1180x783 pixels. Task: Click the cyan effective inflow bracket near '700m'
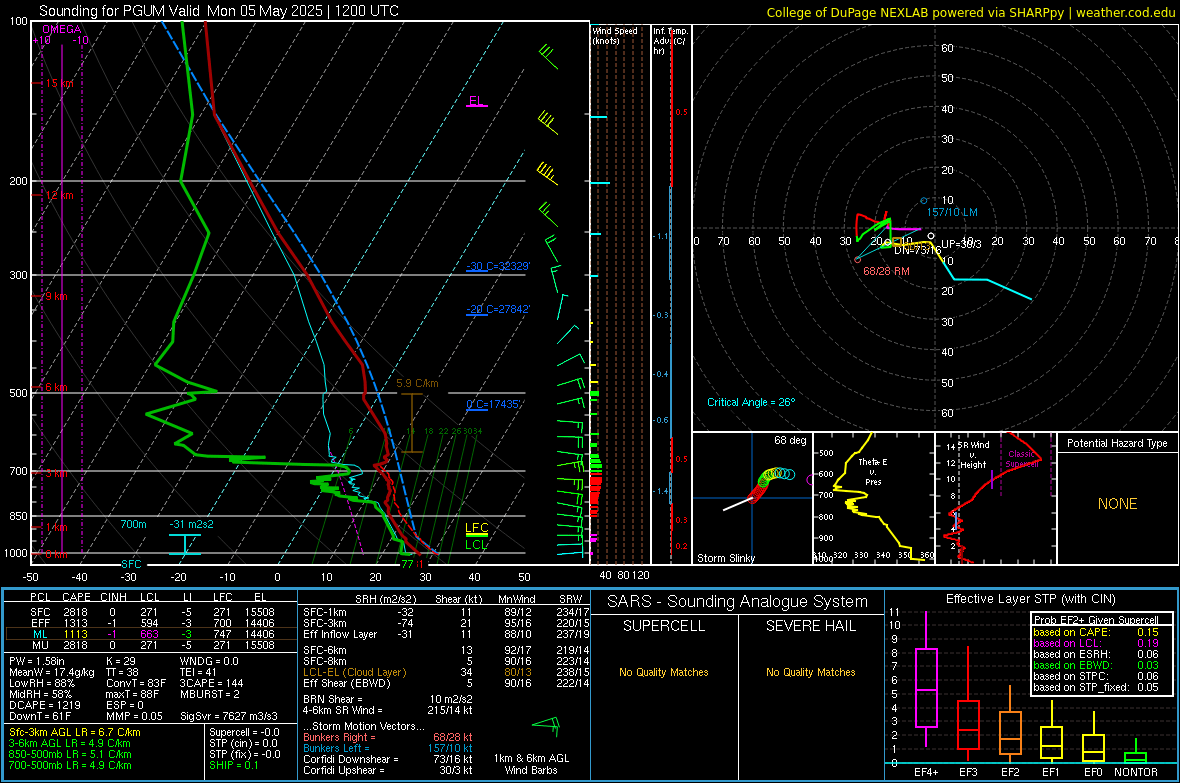(184, 544)
